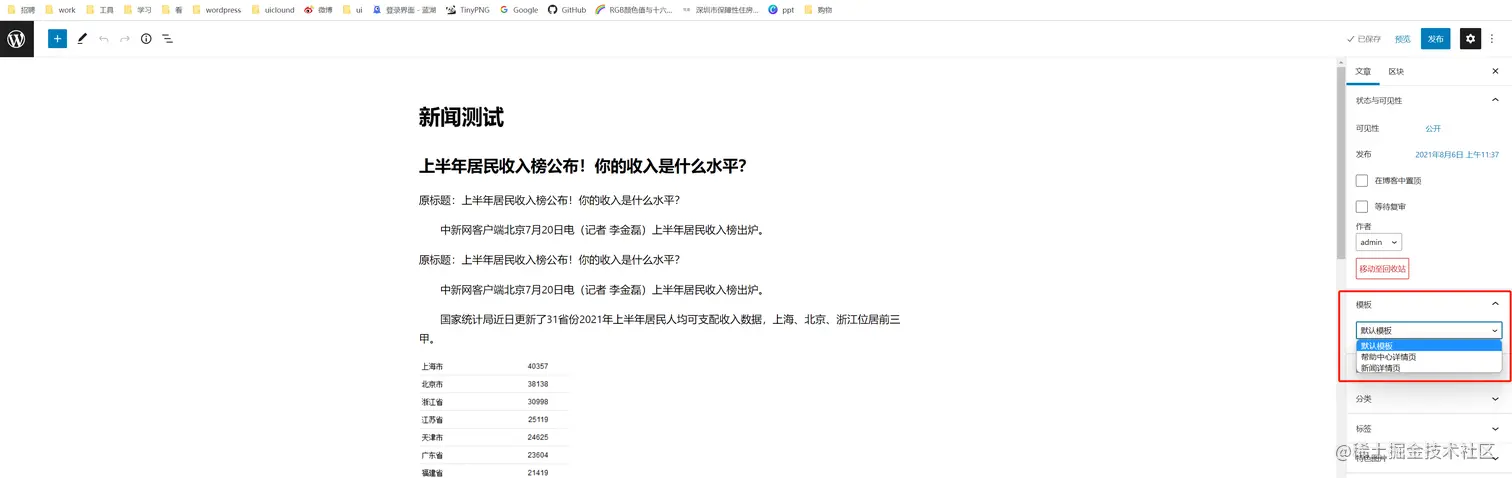Open the list view outline
The width and height of the screenshot is (1512, 478).
coord(167,39)
